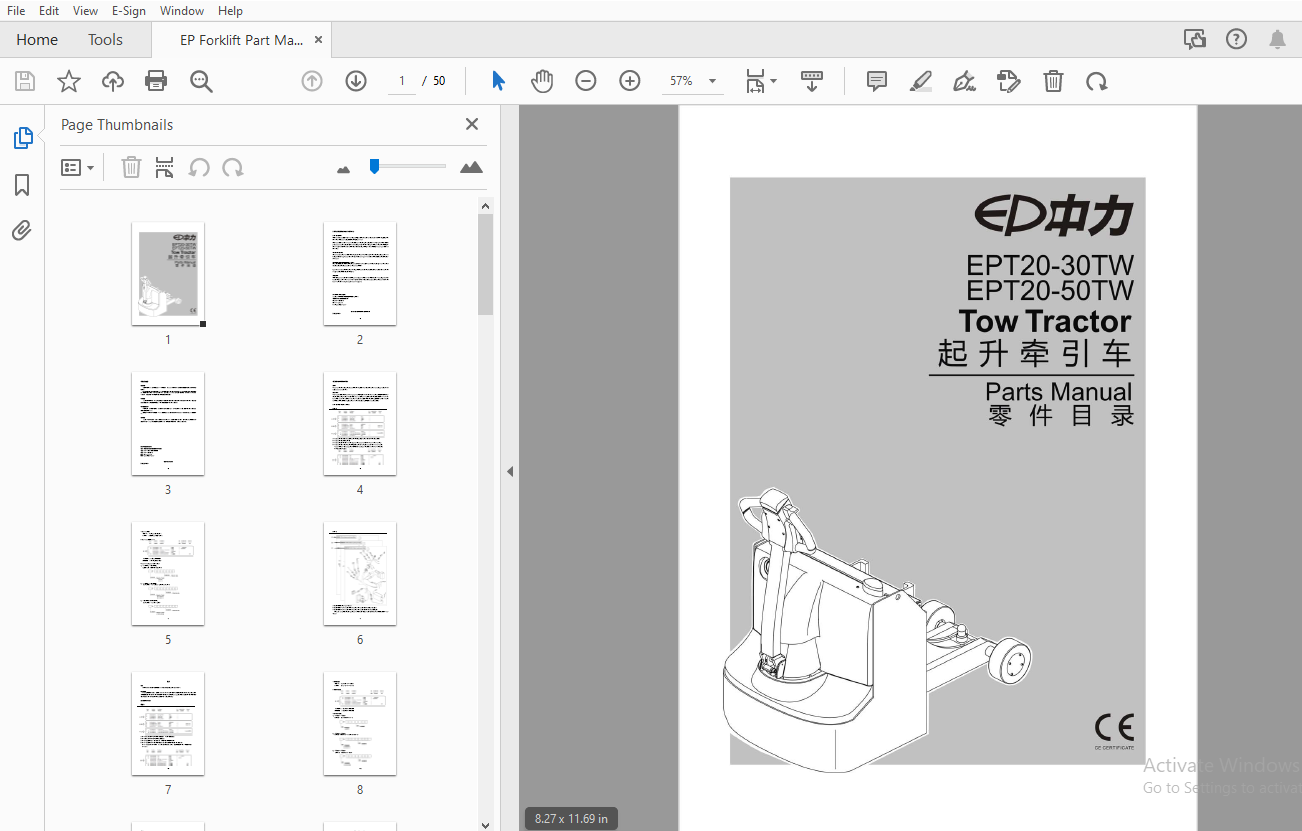
Task: Open thumbnails options menu dropdown
Action: coord(77,167)
